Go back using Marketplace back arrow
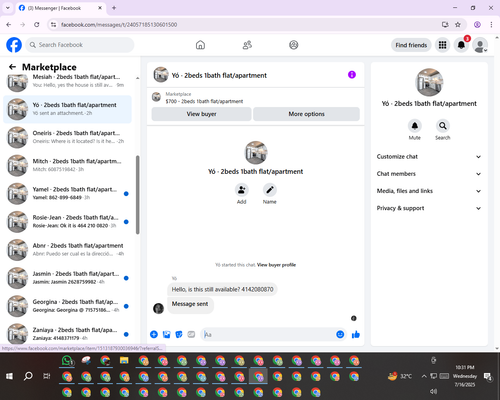Screen dimensions: 500x400 [x=12, y=67]
